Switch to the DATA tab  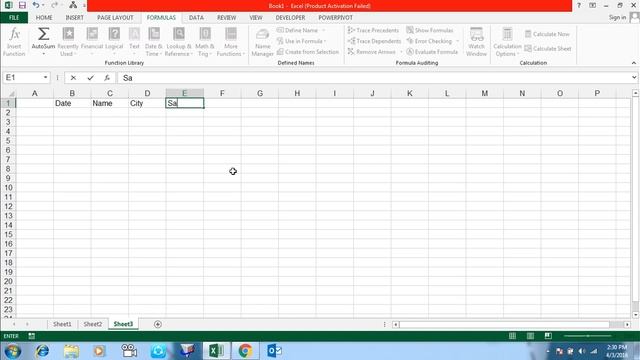pos(196,18)
